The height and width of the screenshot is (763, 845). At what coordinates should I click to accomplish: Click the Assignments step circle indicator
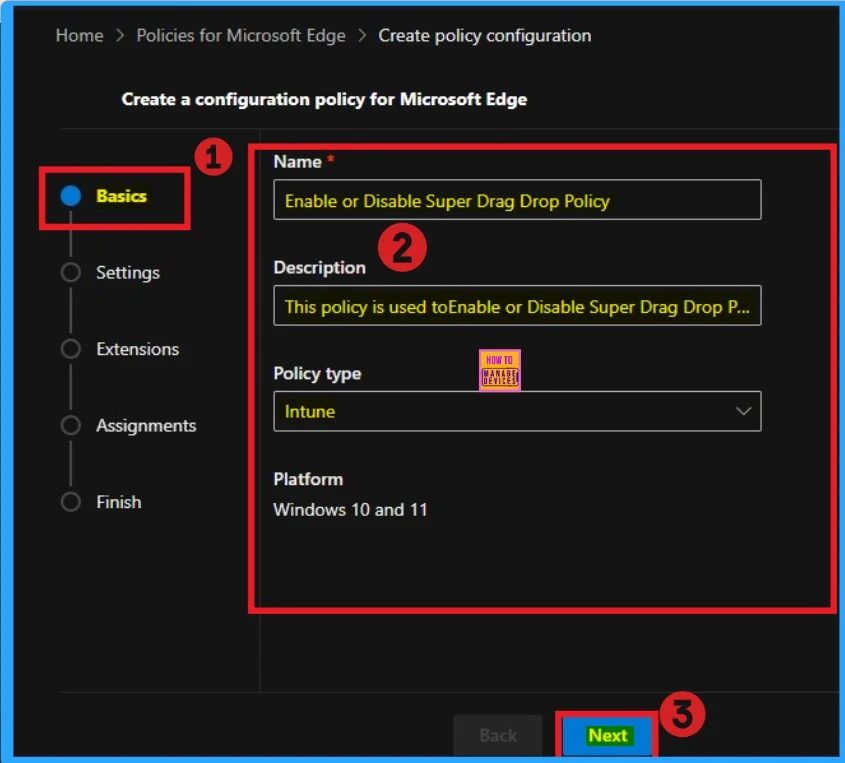click(71, 425)
